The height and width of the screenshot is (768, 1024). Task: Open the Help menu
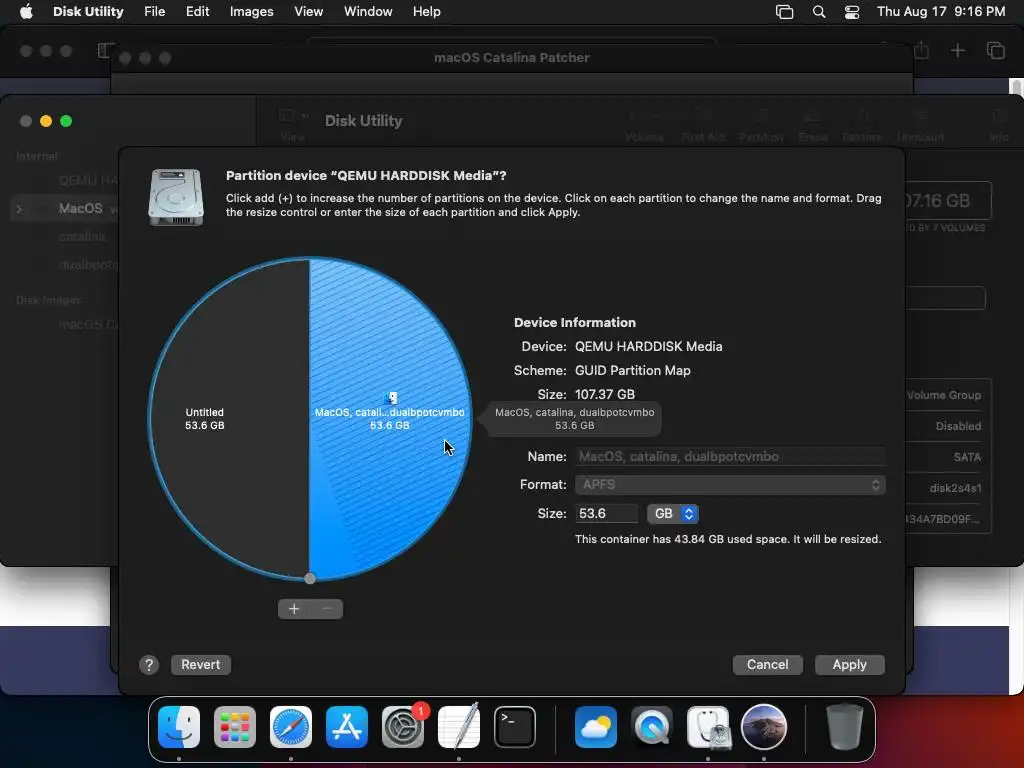(x=426, y=12)
